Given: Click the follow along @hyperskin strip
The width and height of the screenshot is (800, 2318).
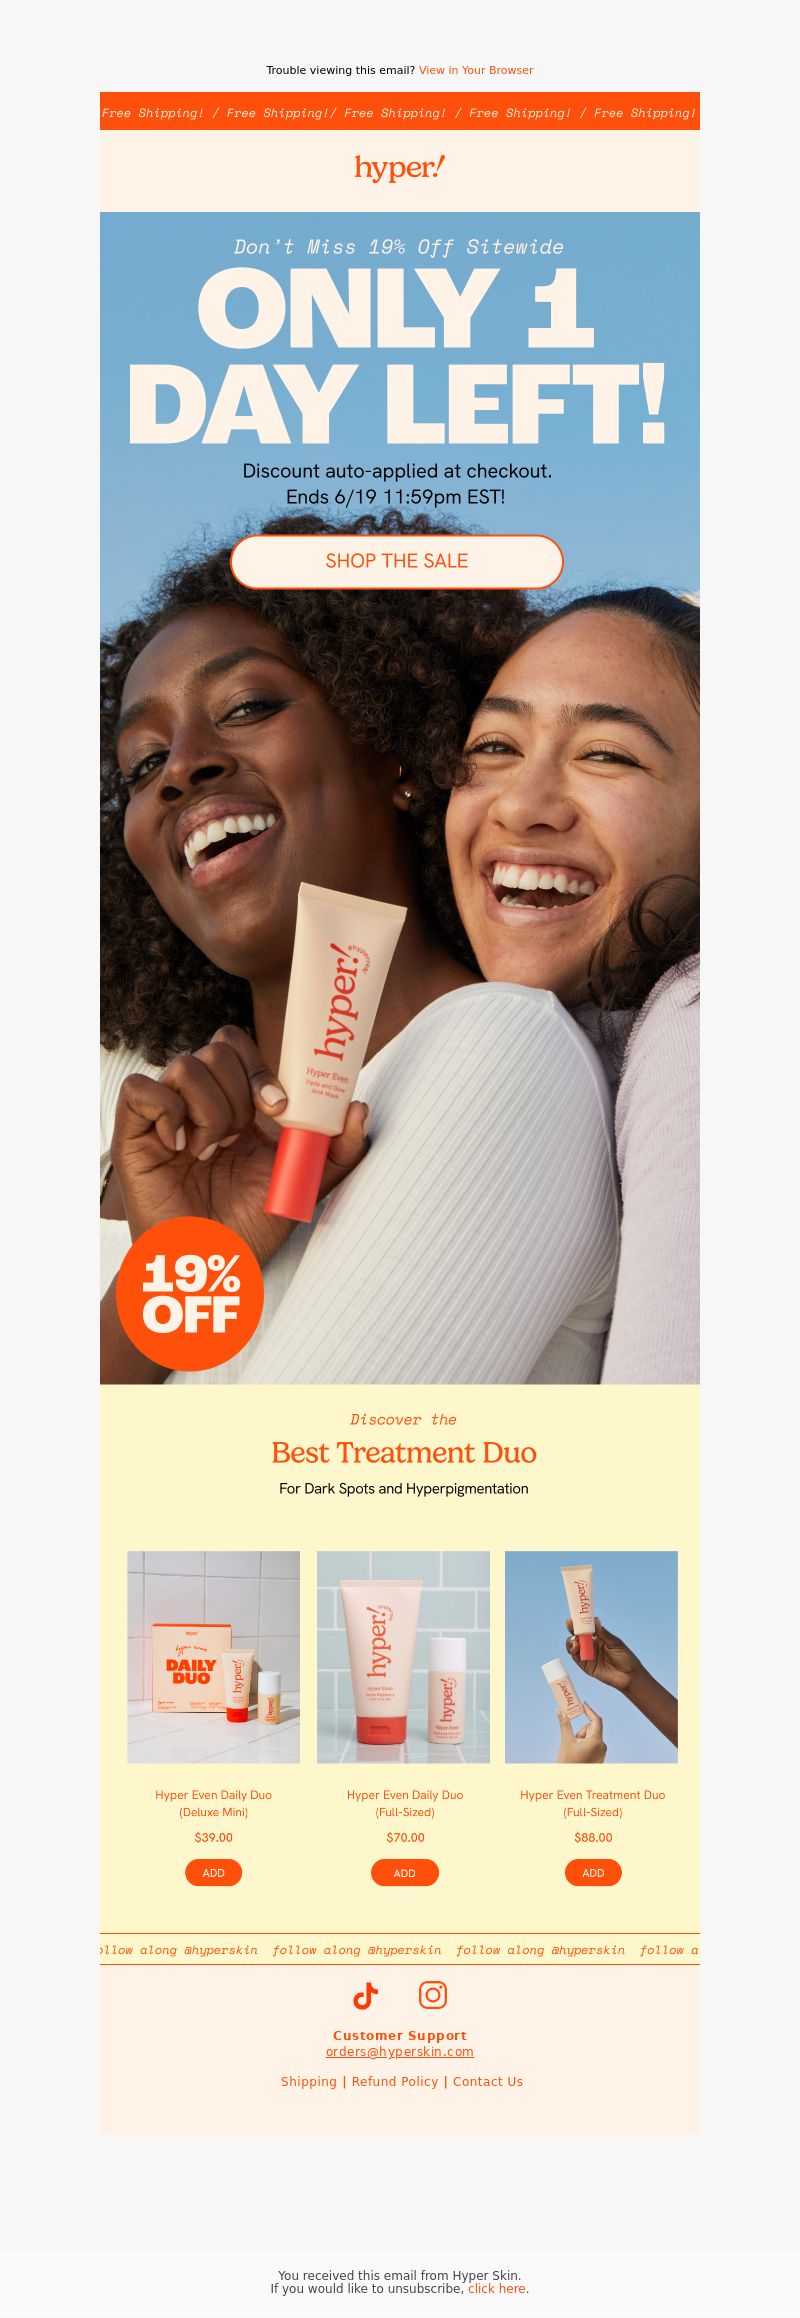Looking at the screenshot, I should pyautogui.click(x=400, y=1949).
